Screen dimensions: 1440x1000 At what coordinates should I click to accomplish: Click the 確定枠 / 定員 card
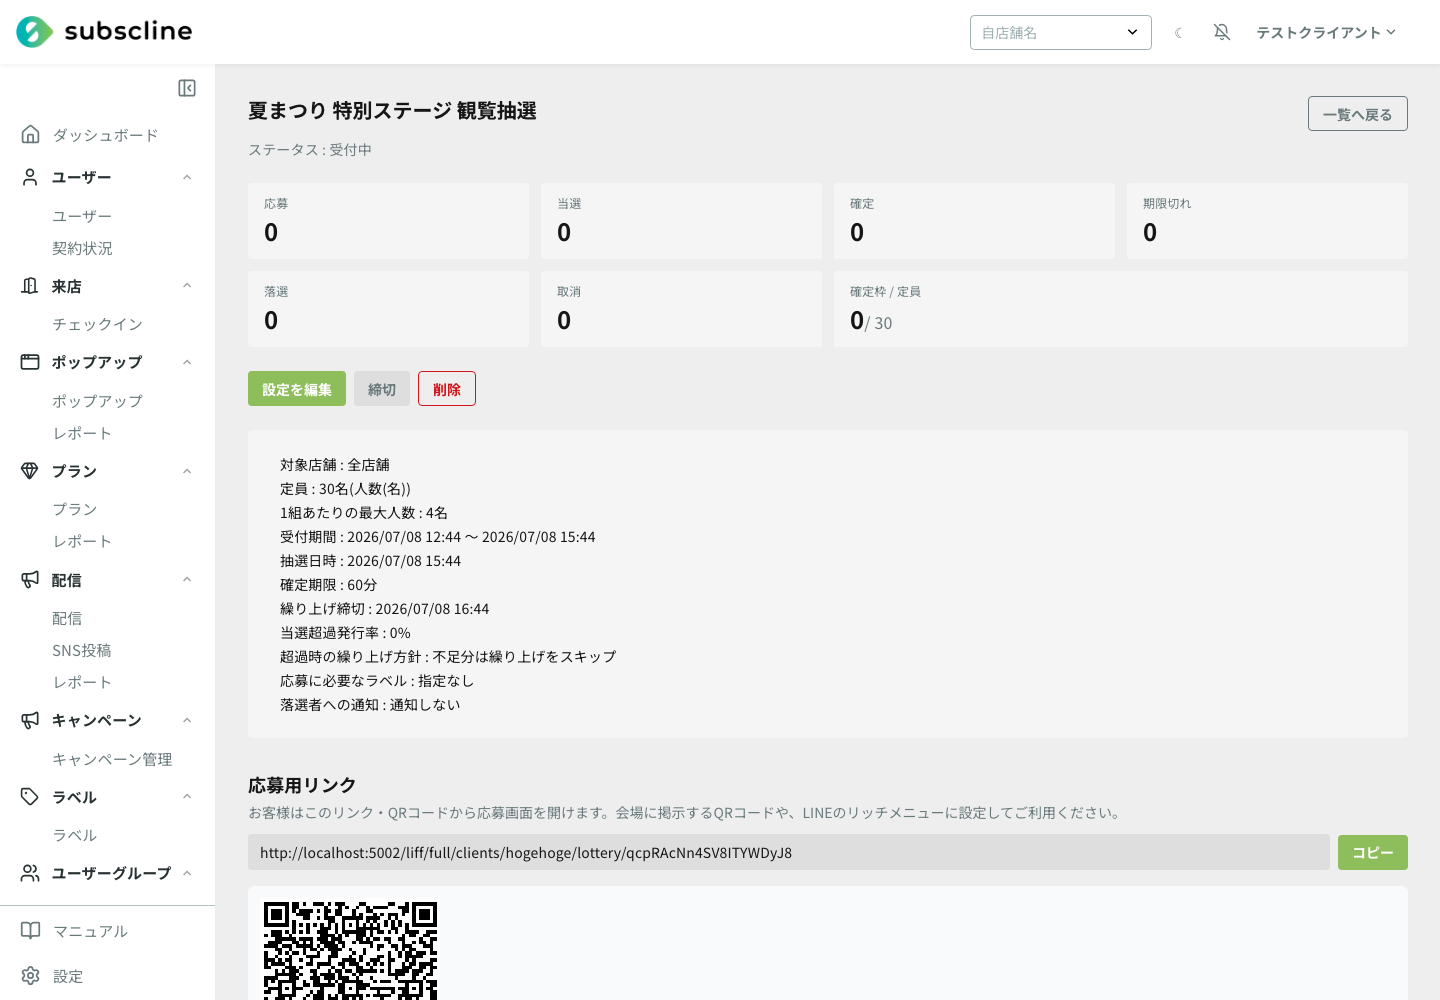[x=1121, y=309]
